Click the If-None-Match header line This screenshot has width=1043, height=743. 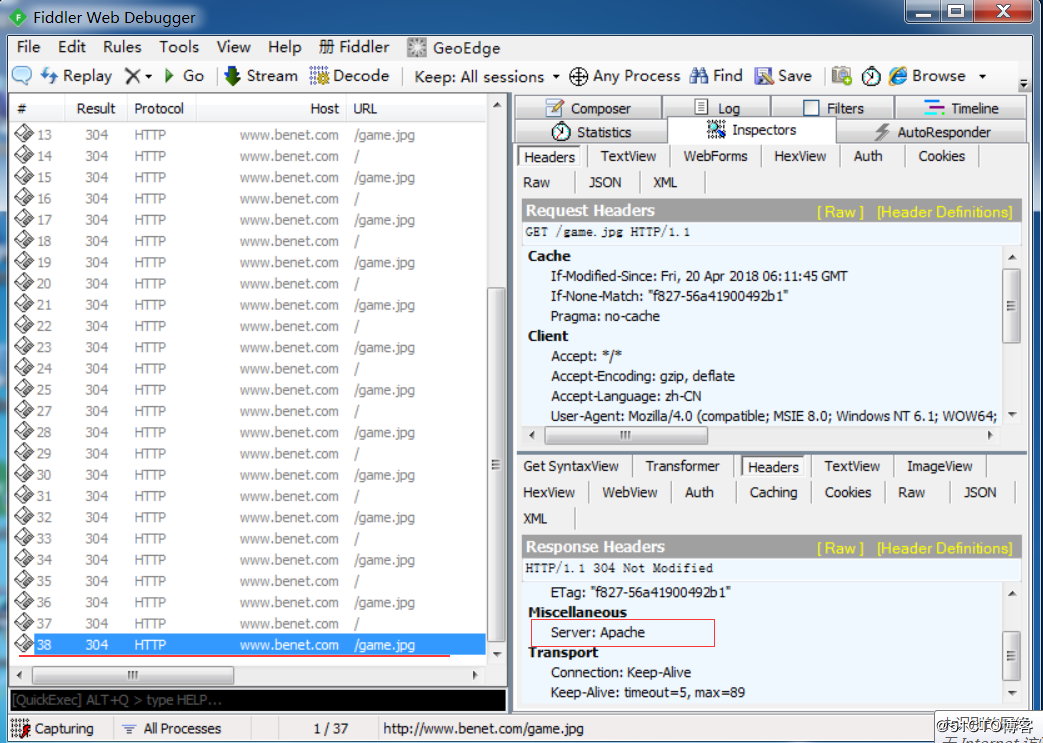click(x=669, y=296)
